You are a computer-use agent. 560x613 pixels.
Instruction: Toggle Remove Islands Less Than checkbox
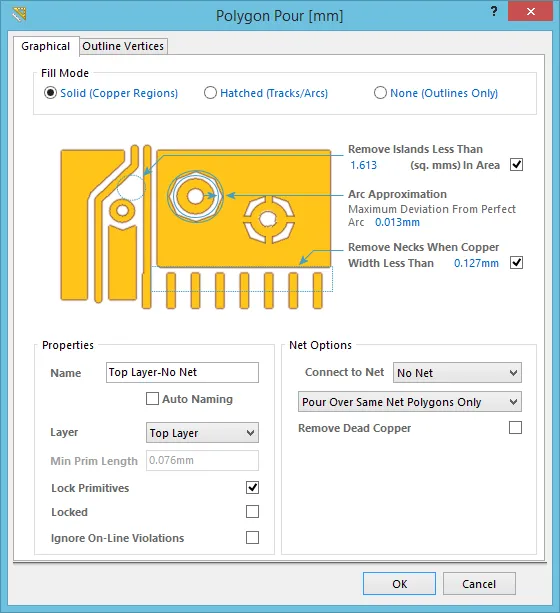pos(516,165)
